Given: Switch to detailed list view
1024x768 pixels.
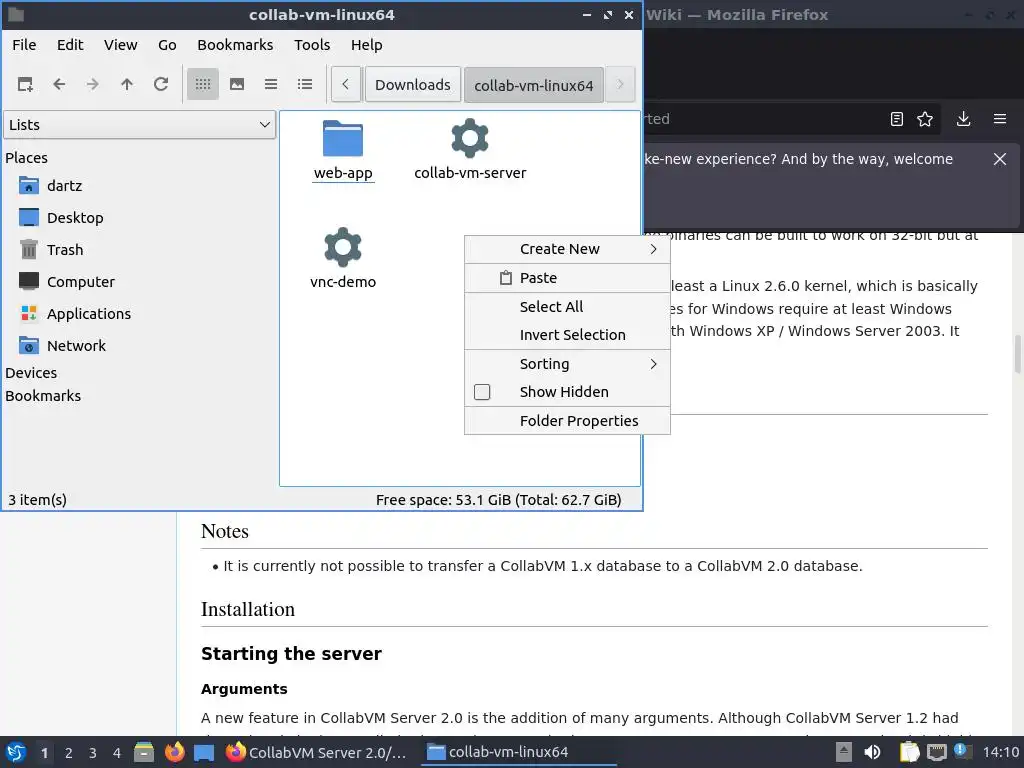Looking at the screenshot, I should coord(305,84).
